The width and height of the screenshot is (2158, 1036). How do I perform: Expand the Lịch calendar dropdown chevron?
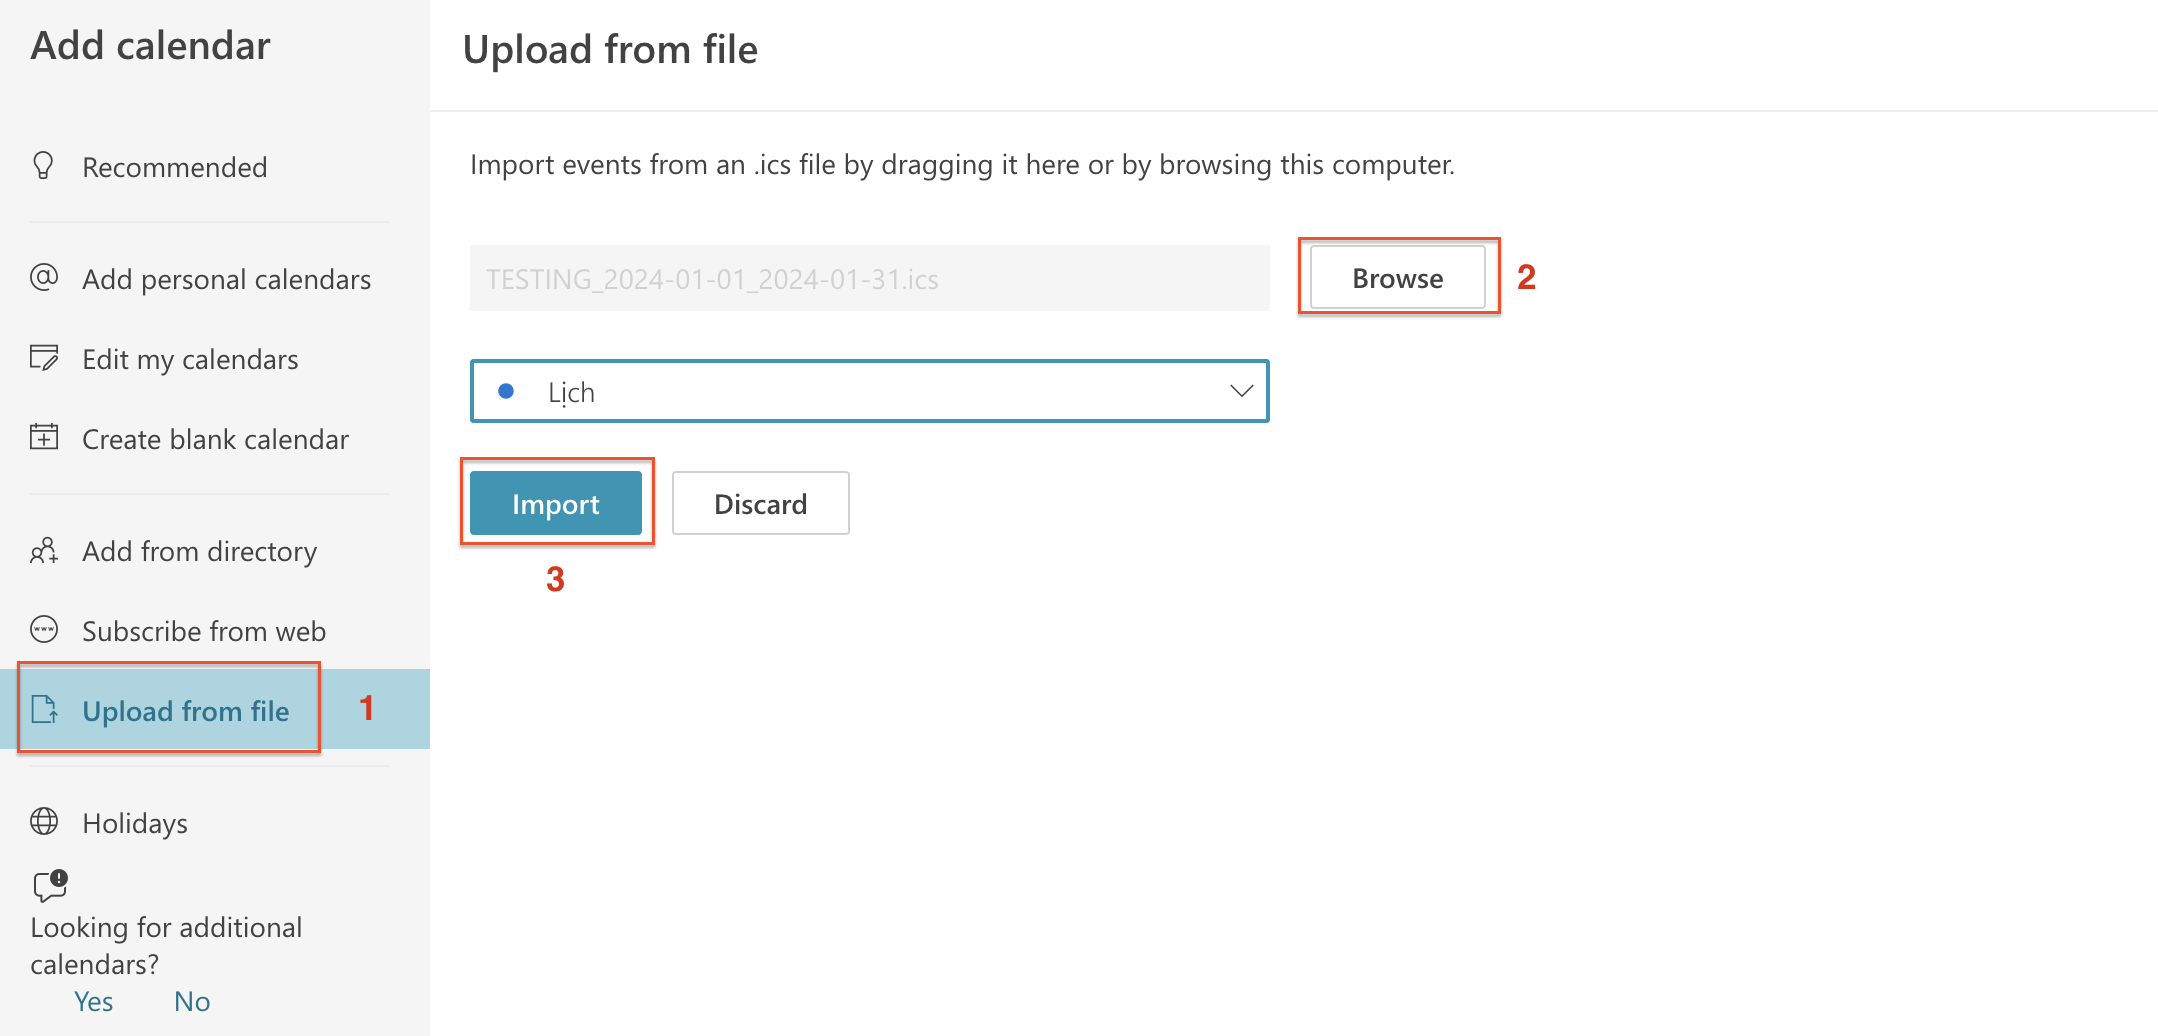point(1241,391)
